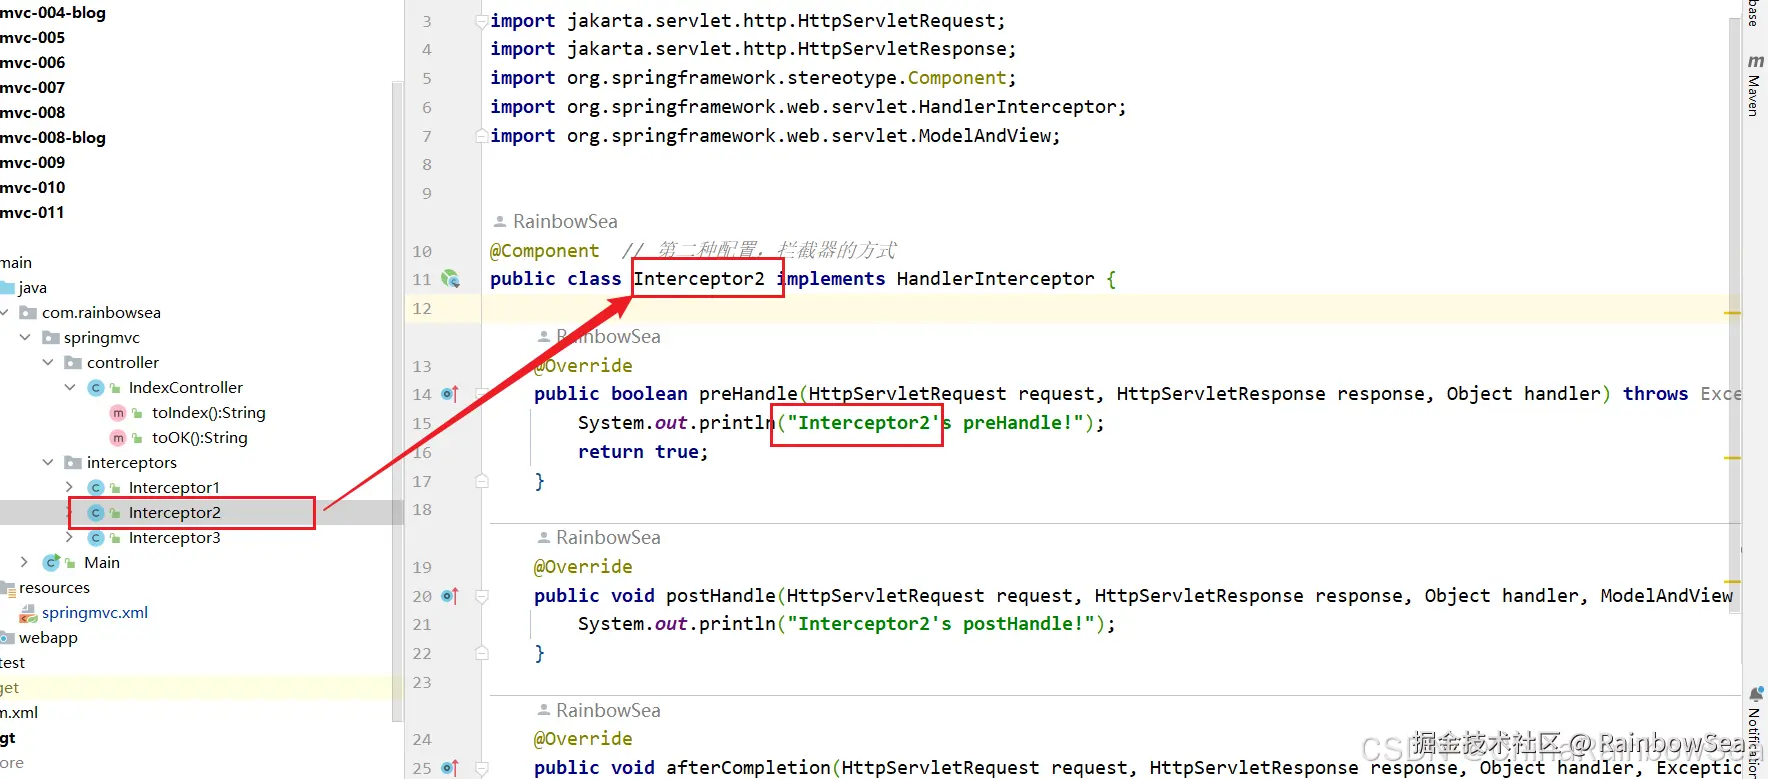Click the IndexController class icon
Viewport: 1768px width, 779px height.
pos(96,388)
